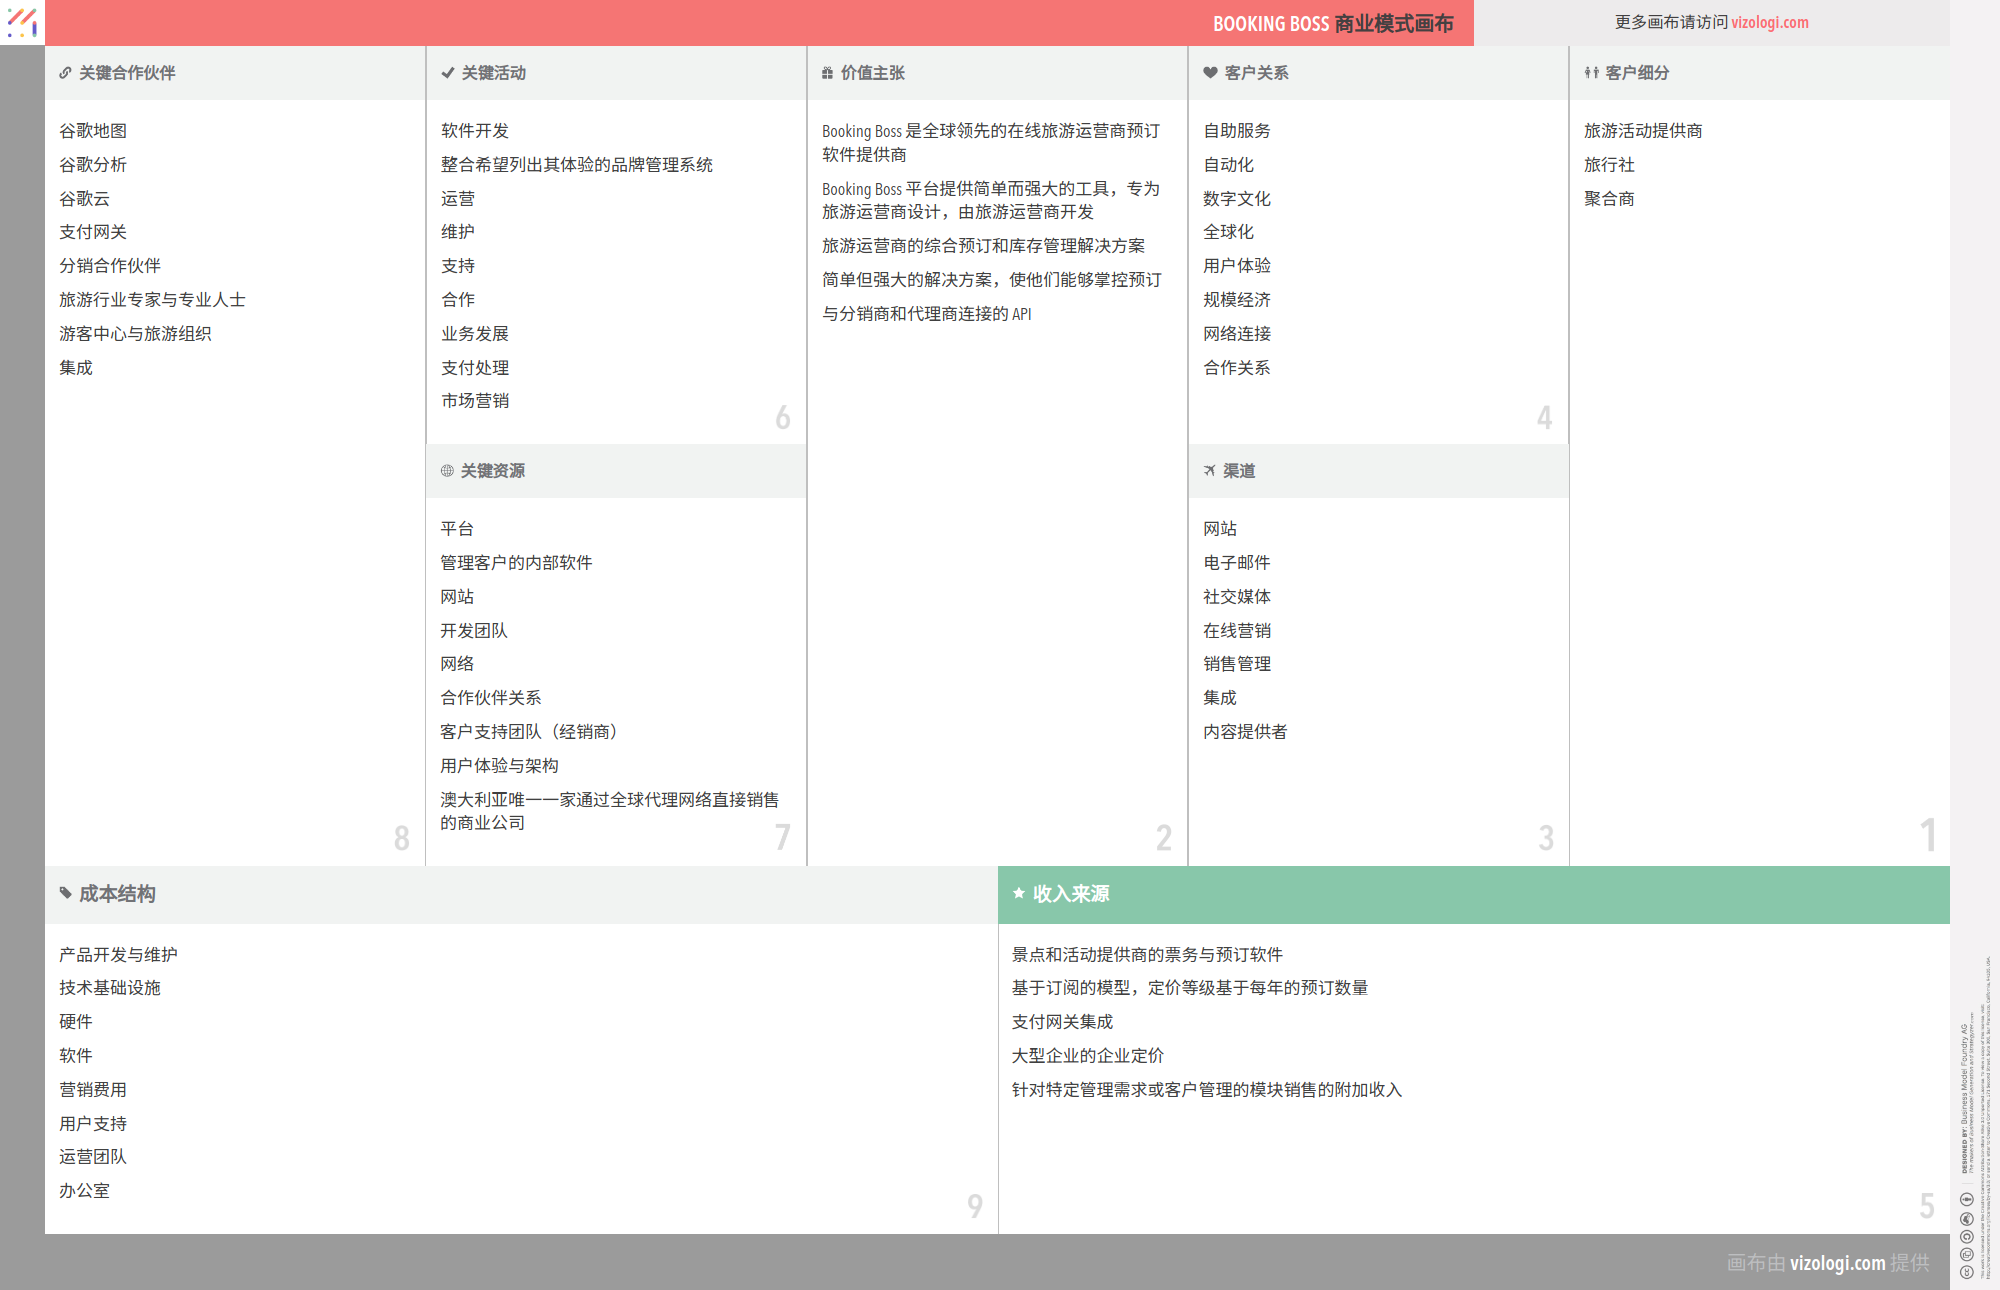Click the BOOKING BOSS 商业模式画布 title banner
The image size is (2000, 1290).
1335,23
